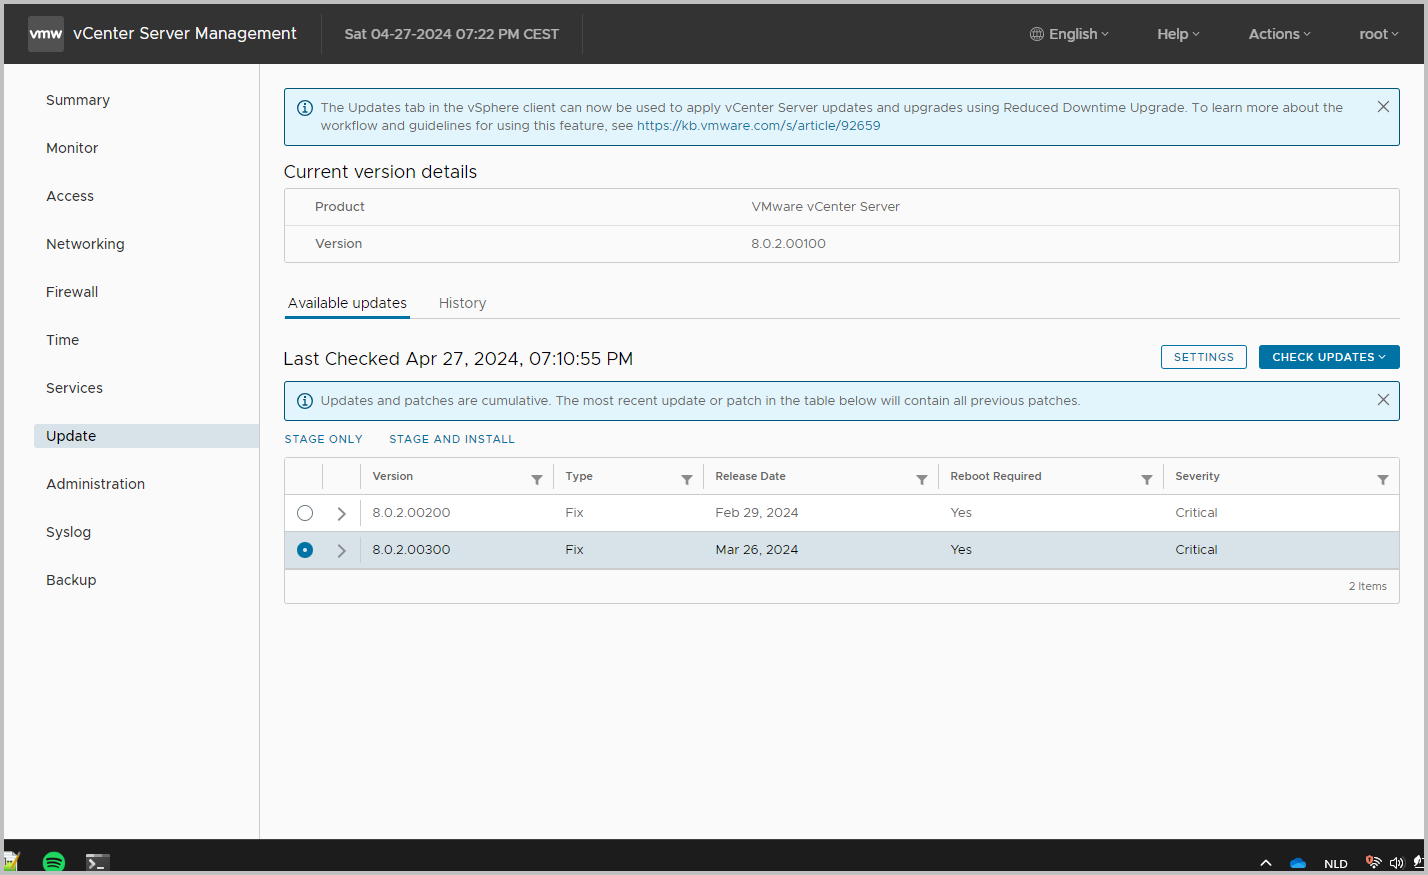Select the 8.0.2.00300 update radio button
Viewport: 1428px width, 875px height.
click(x=305, y=550)
